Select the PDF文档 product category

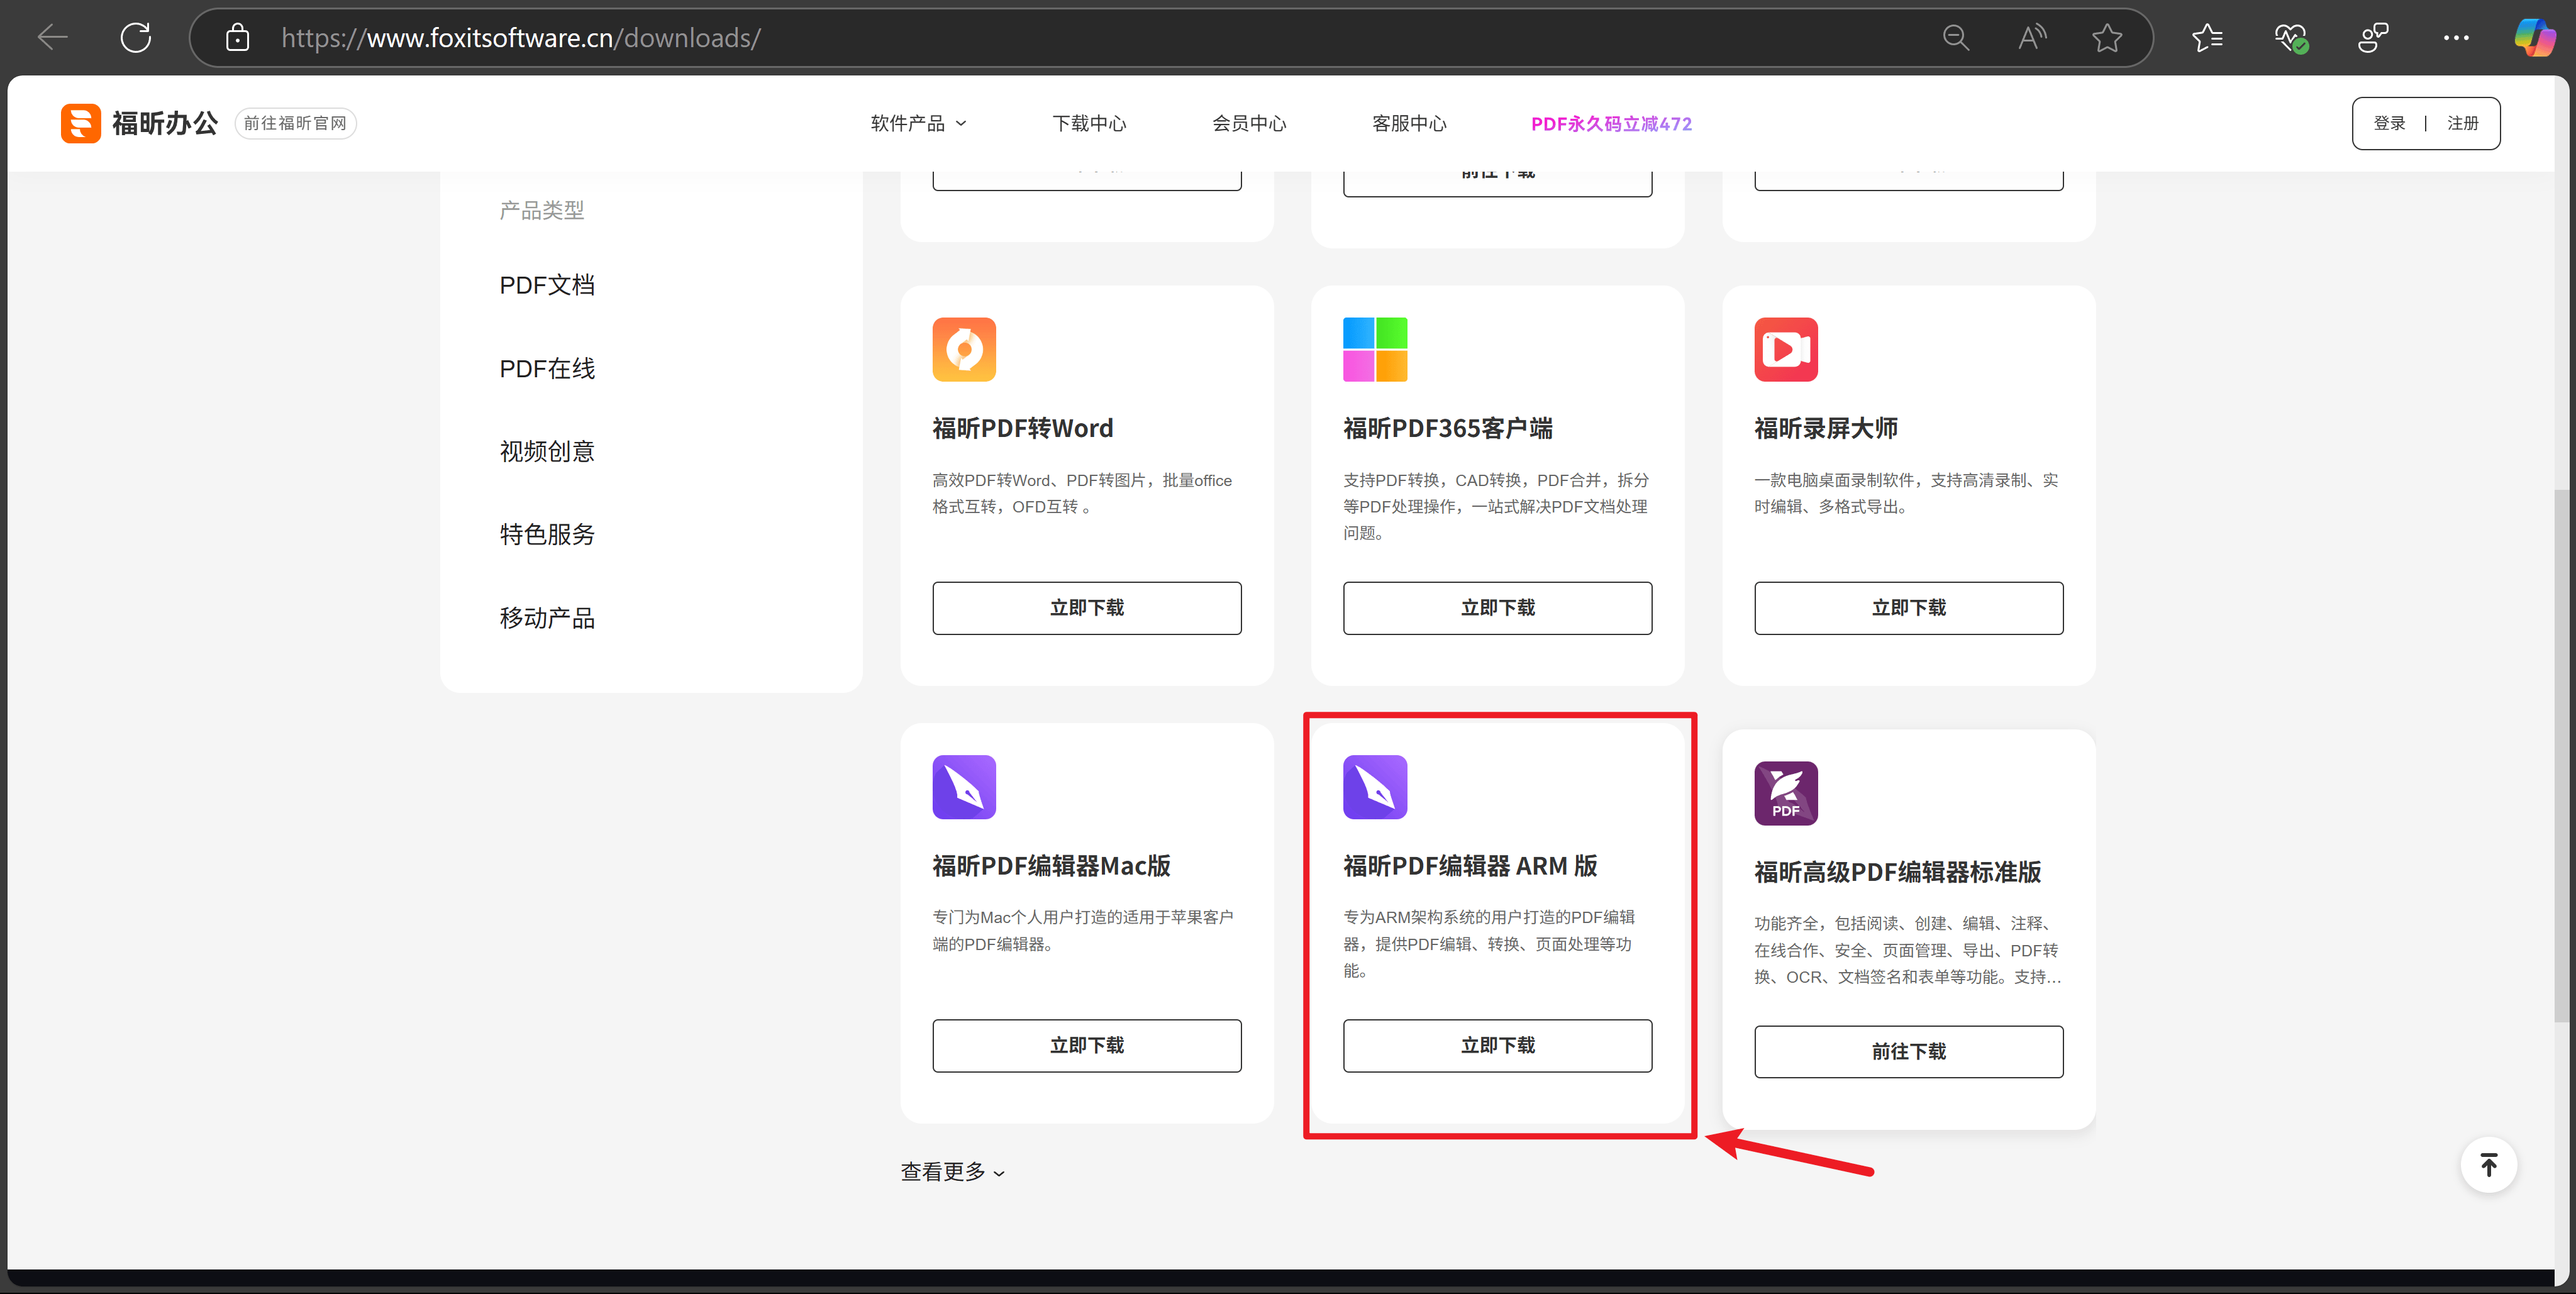coord(547,284)
